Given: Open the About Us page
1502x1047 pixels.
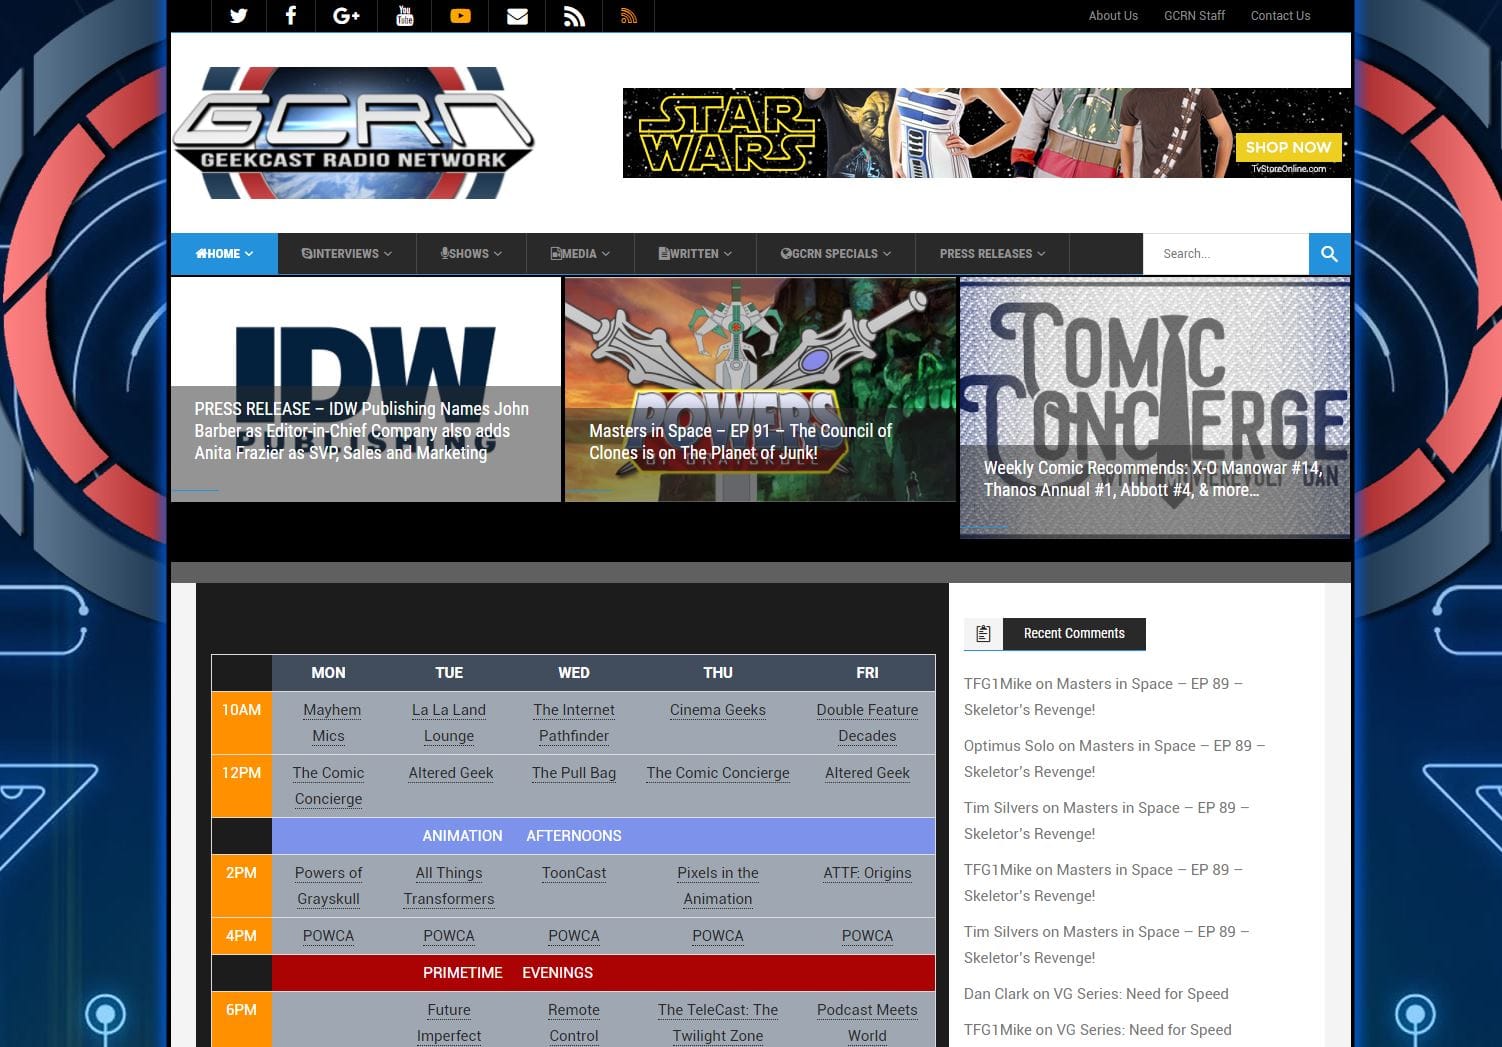Looking at the screenshot, I should [1113, 16].
